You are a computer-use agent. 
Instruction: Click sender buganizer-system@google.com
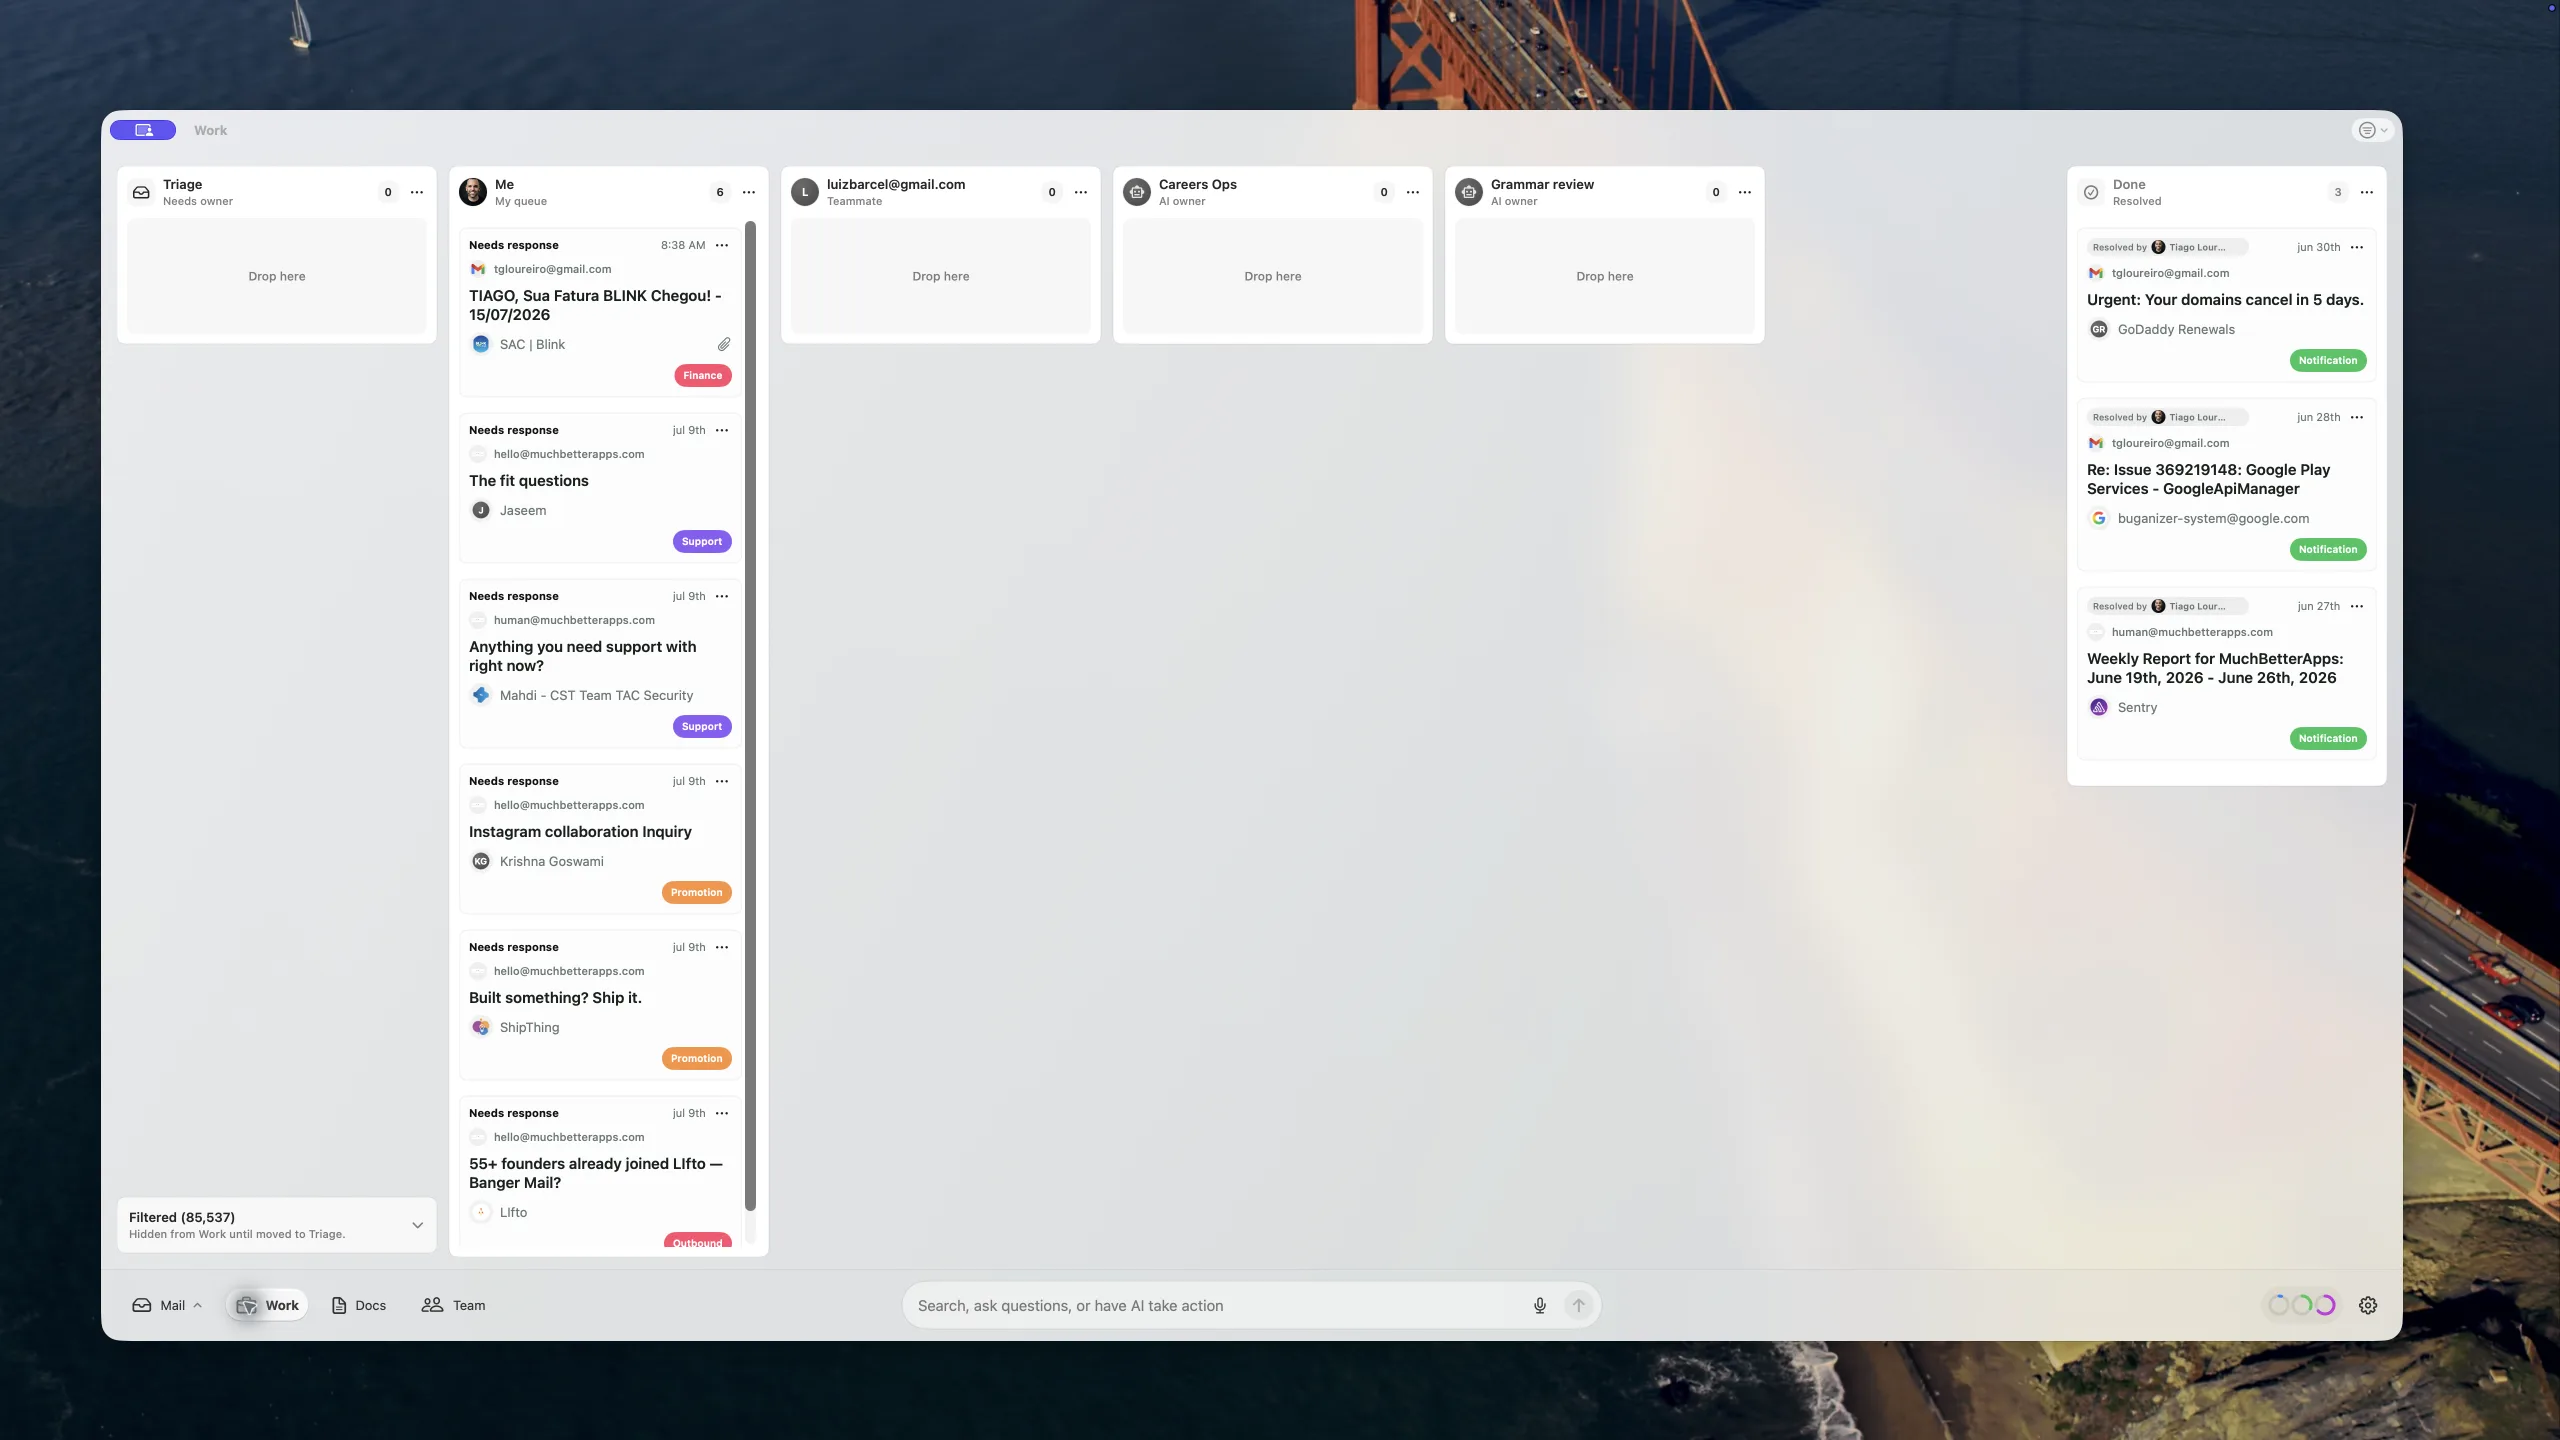(x=2213, y=518)
